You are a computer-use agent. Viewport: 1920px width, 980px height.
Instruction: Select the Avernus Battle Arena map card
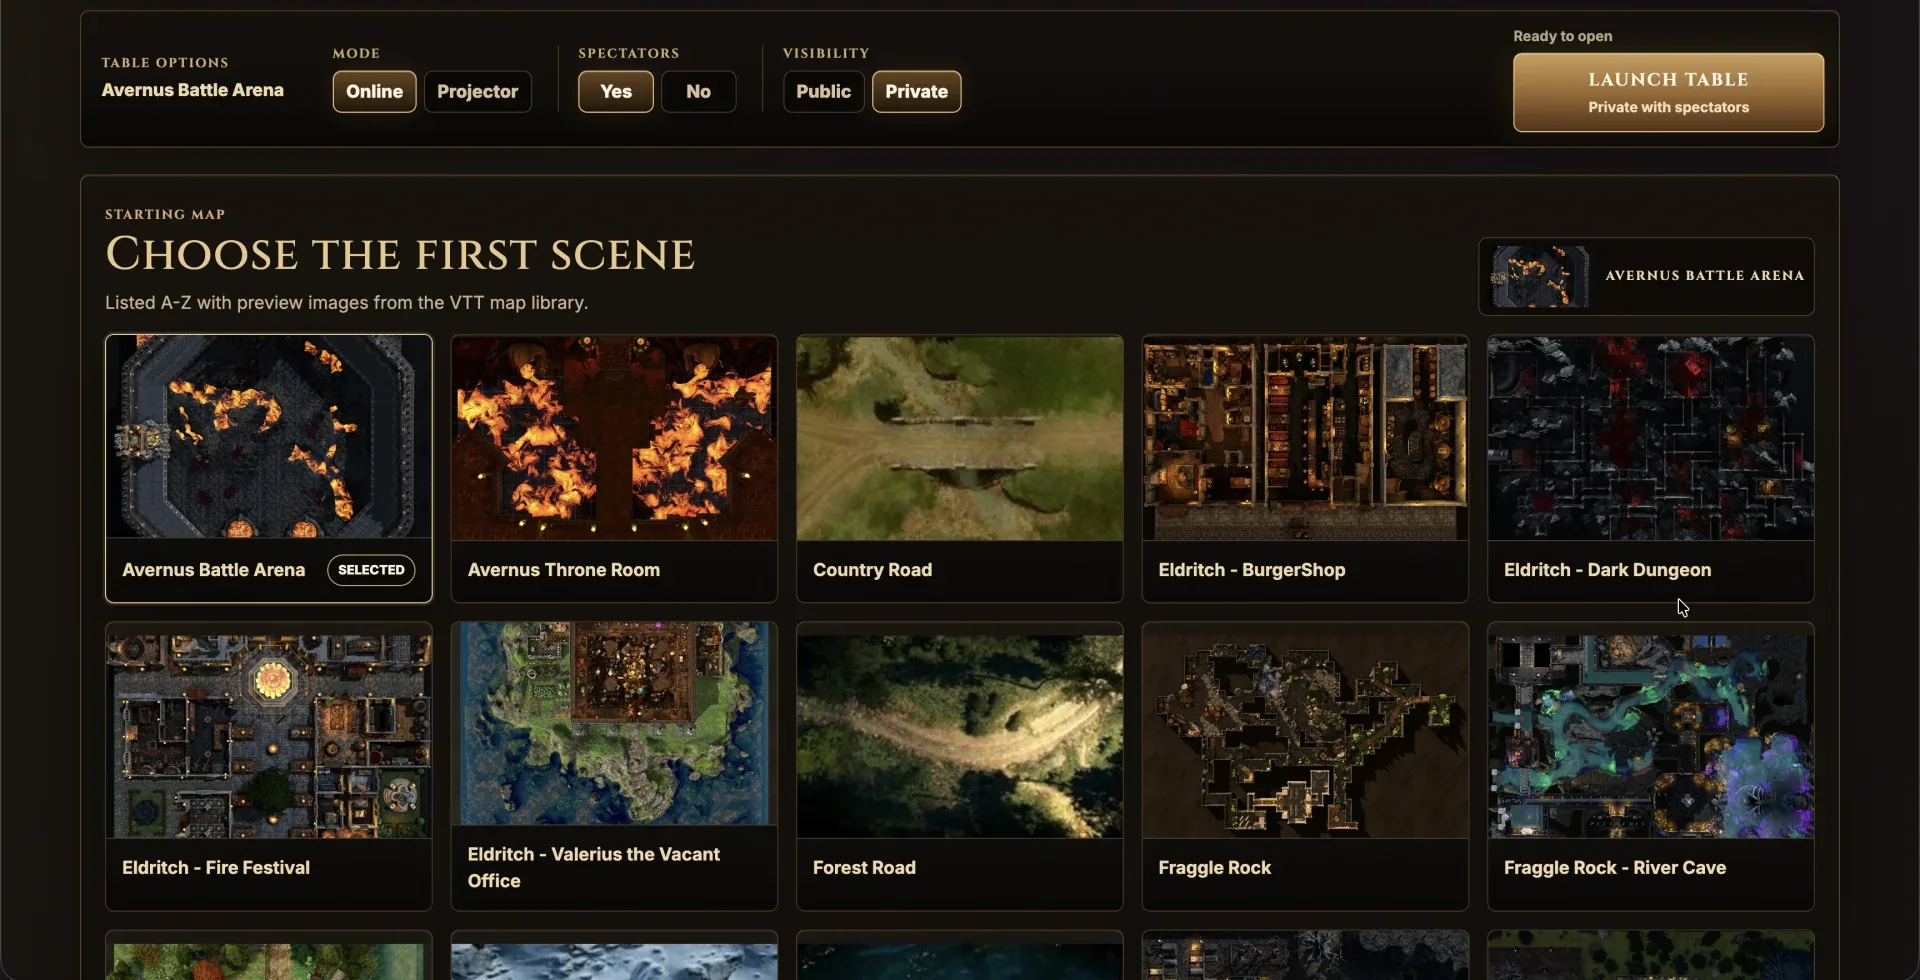pyautogui.click(x=268, y=468)
